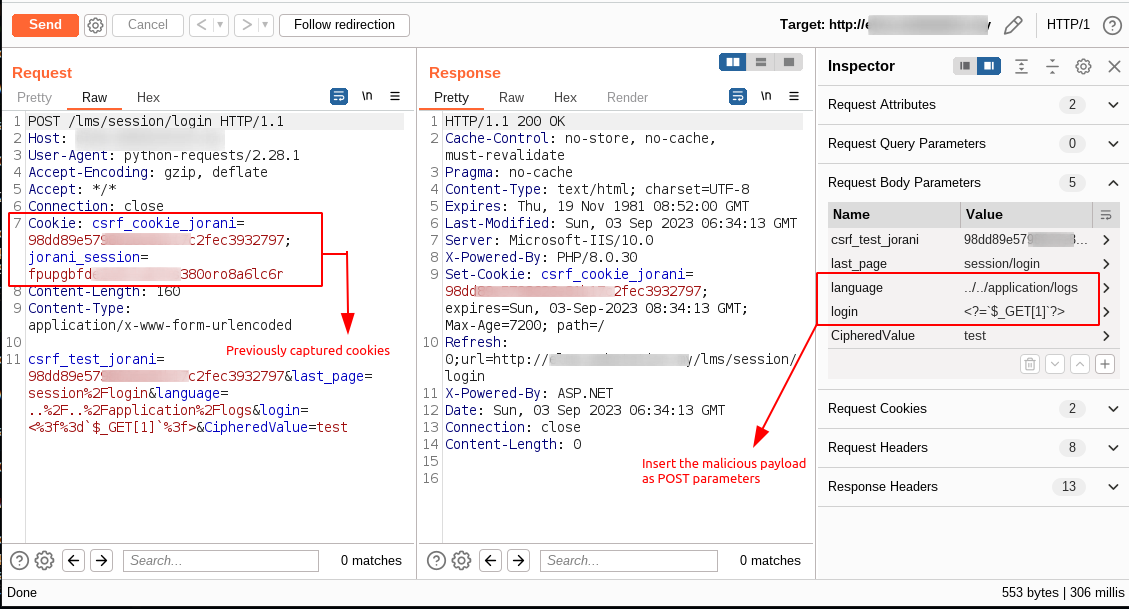Expand login parameter row arrow
The image size is (1129, 609).
pyautogui.click(x=1106, y=312)
